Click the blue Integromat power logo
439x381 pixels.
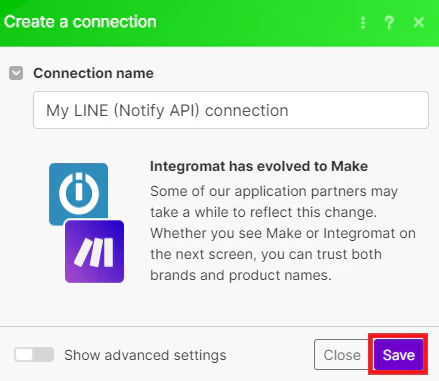click(78, 193)
